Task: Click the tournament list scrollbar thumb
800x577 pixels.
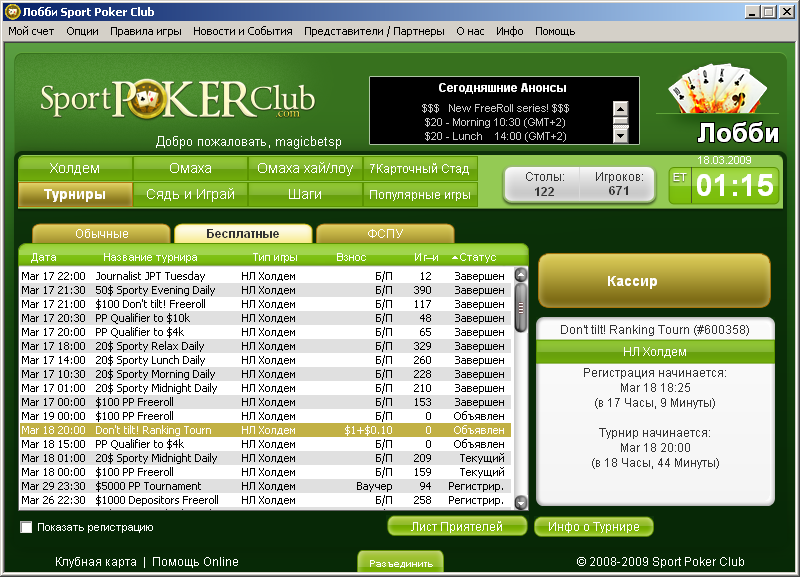Action: (521, 308)
